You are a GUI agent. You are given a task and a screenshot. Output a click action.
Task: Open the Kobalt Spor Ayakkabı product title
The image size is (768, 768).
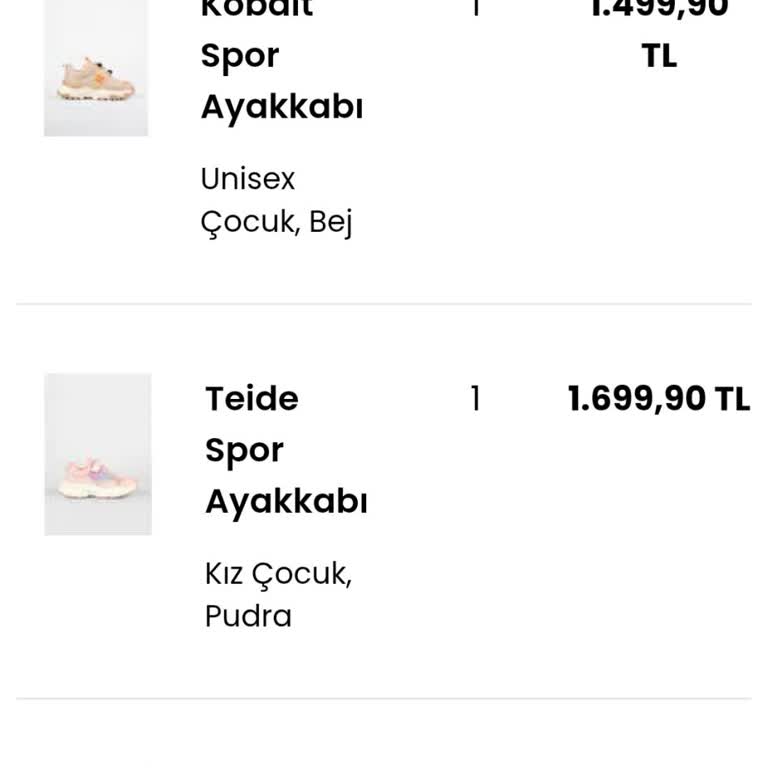[x=281, y=57]
